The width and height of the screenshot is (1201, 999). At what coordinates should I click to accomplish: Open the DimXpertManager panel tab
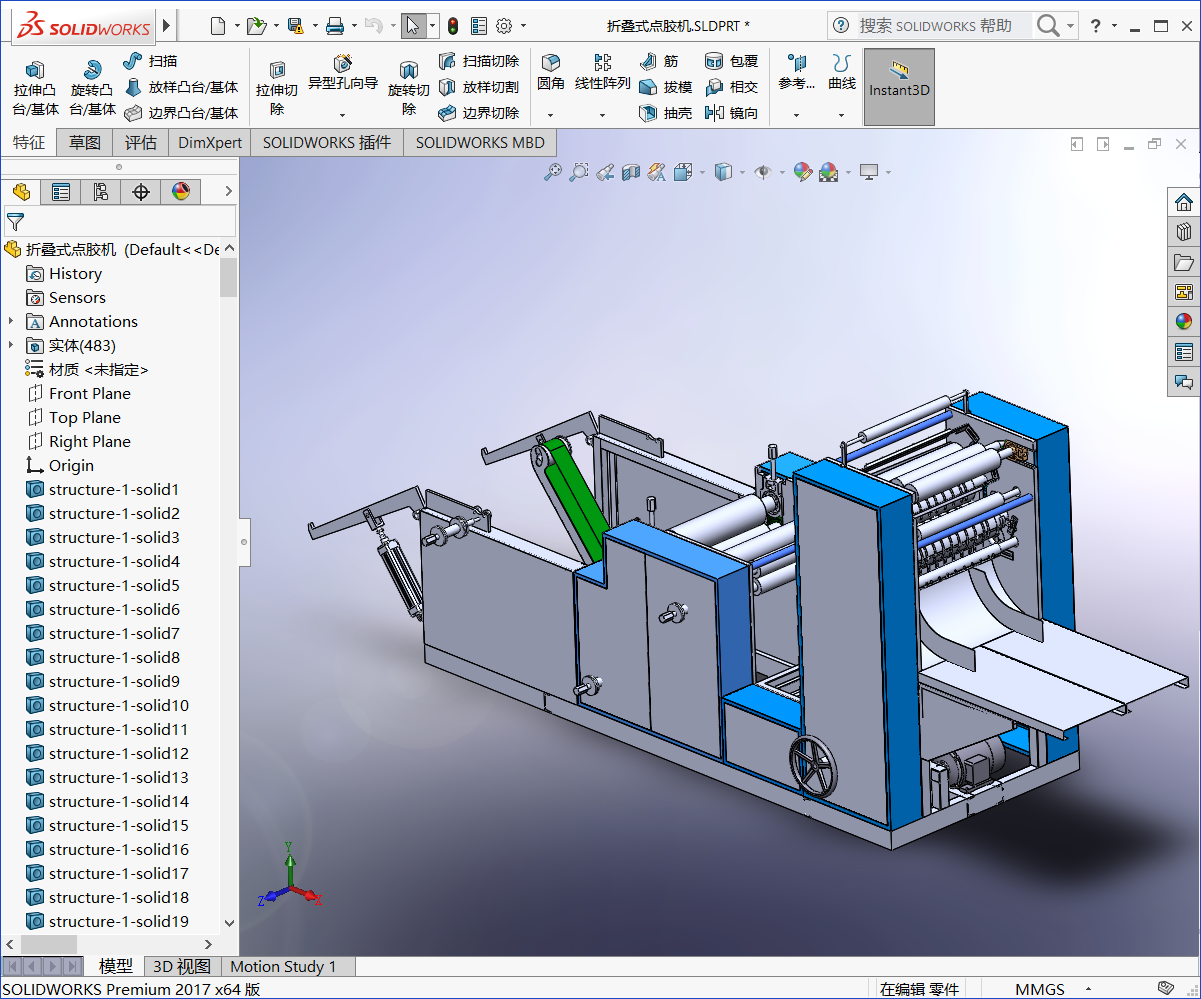coord(141,192)
